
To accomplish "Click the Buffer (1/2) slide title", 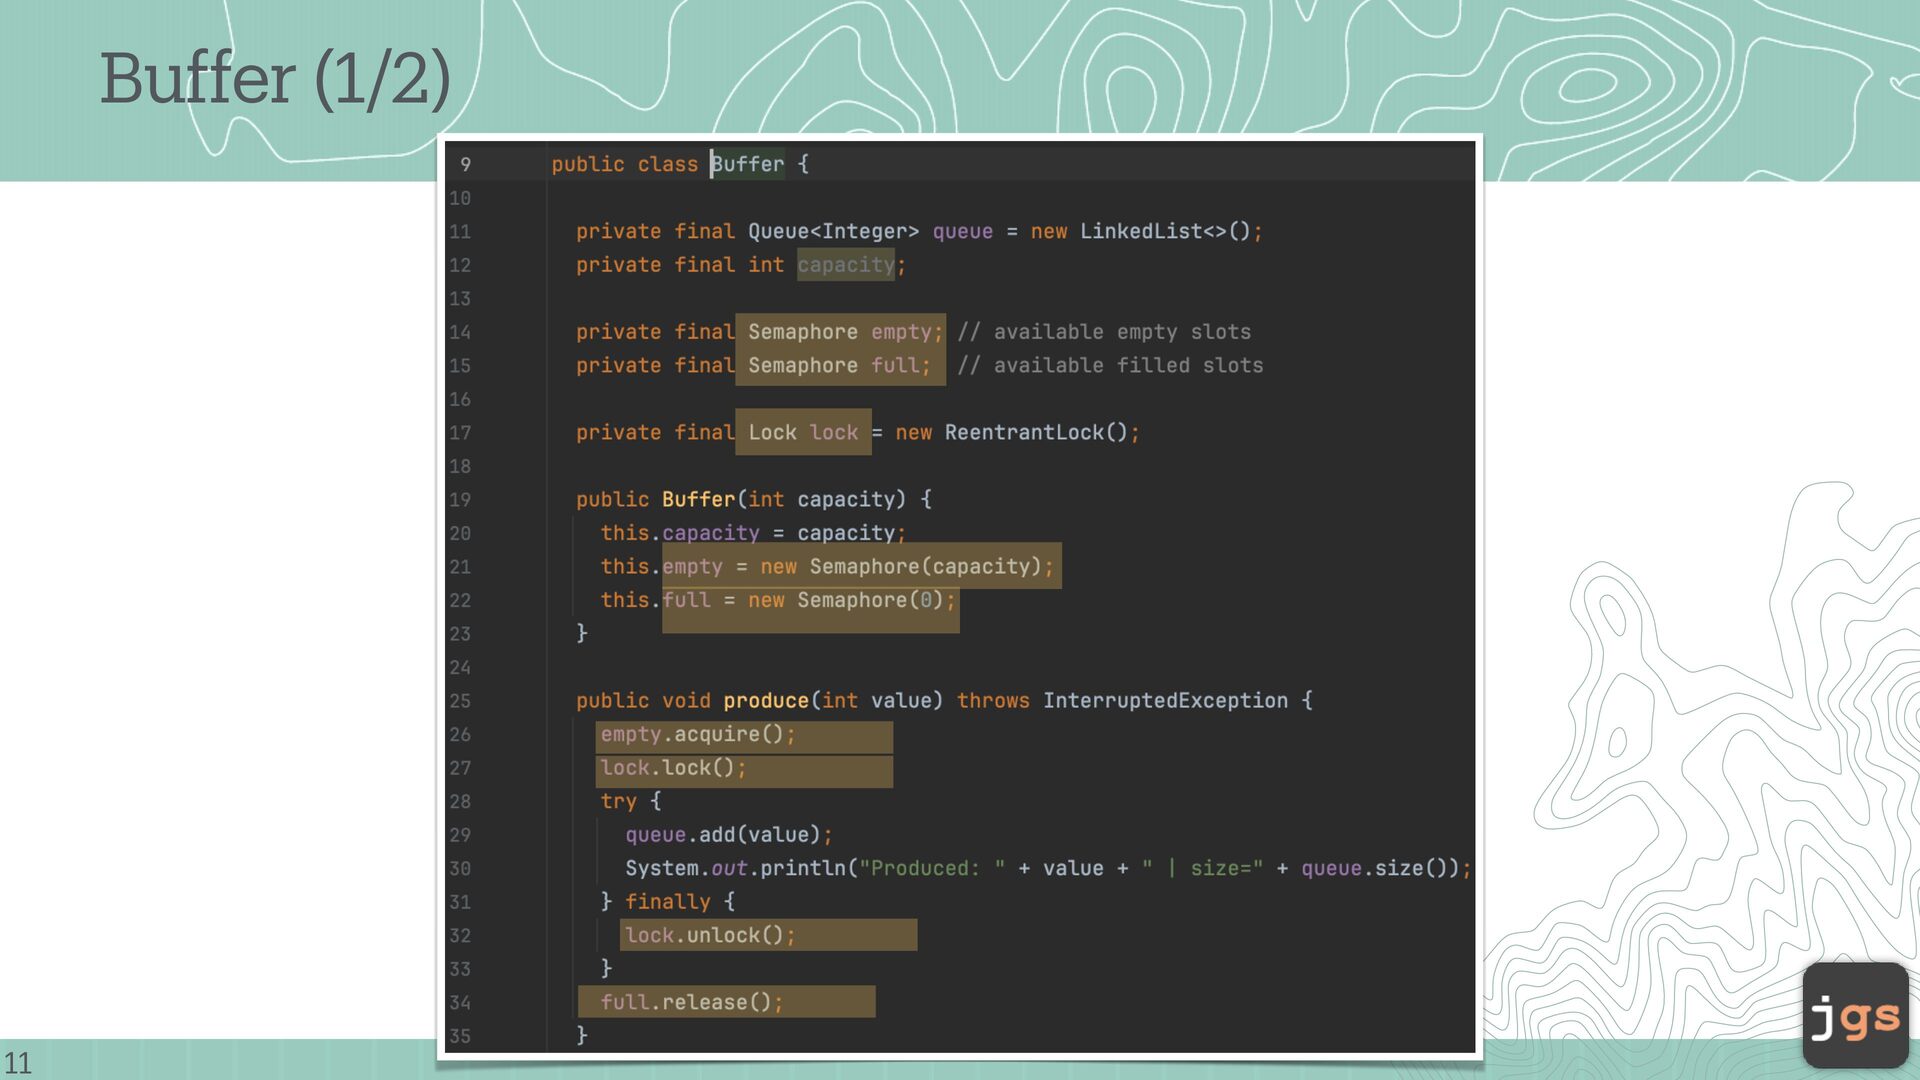I will click(275, 78).
